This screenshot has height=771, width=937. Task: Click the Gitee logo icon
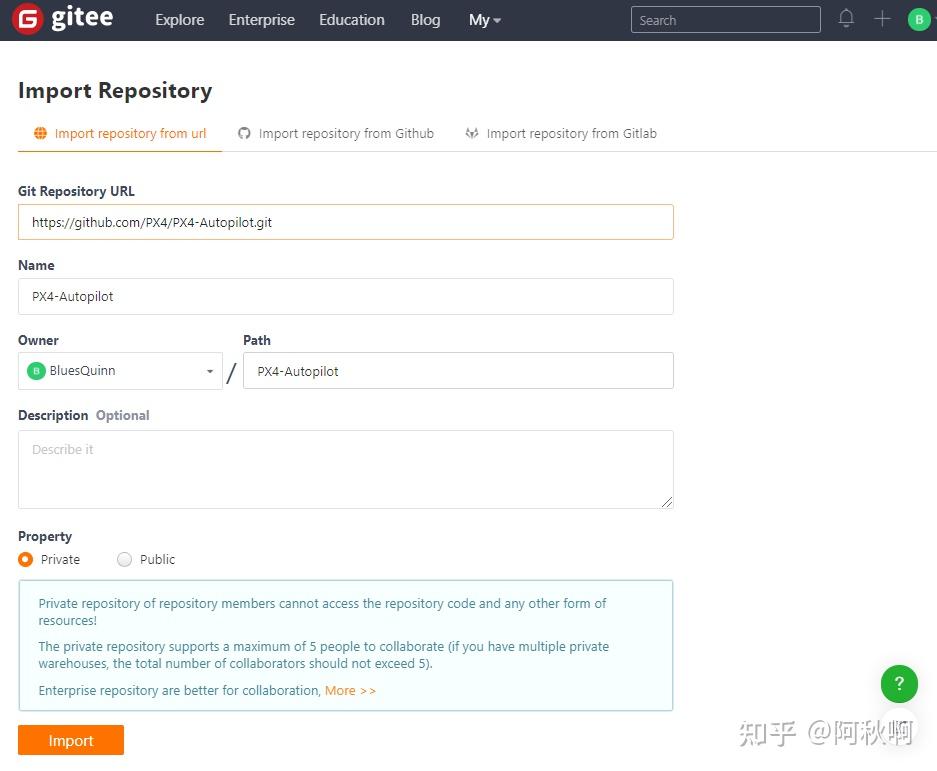[x=28, y=19]
